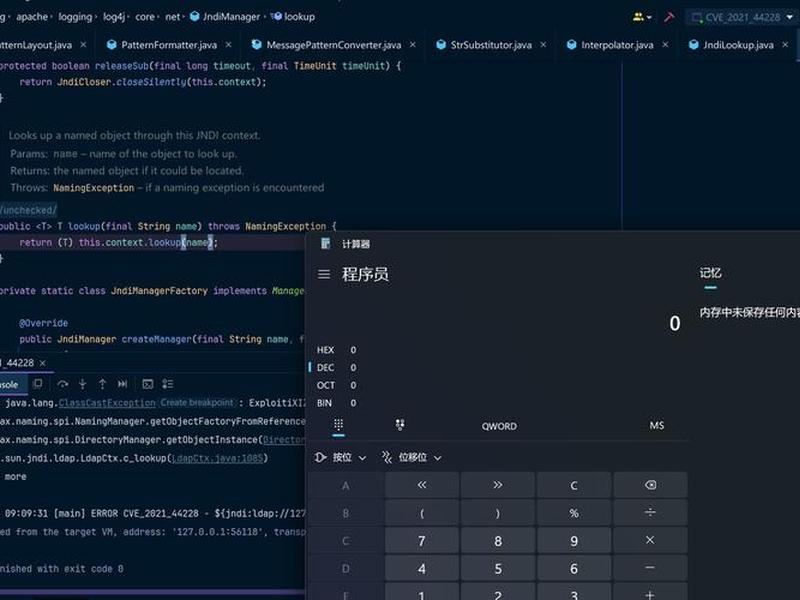This screenshot has width=800, height=600.
Task: Expand the 位移位 bit shift dropdown
Action: (x=412, y=458)
